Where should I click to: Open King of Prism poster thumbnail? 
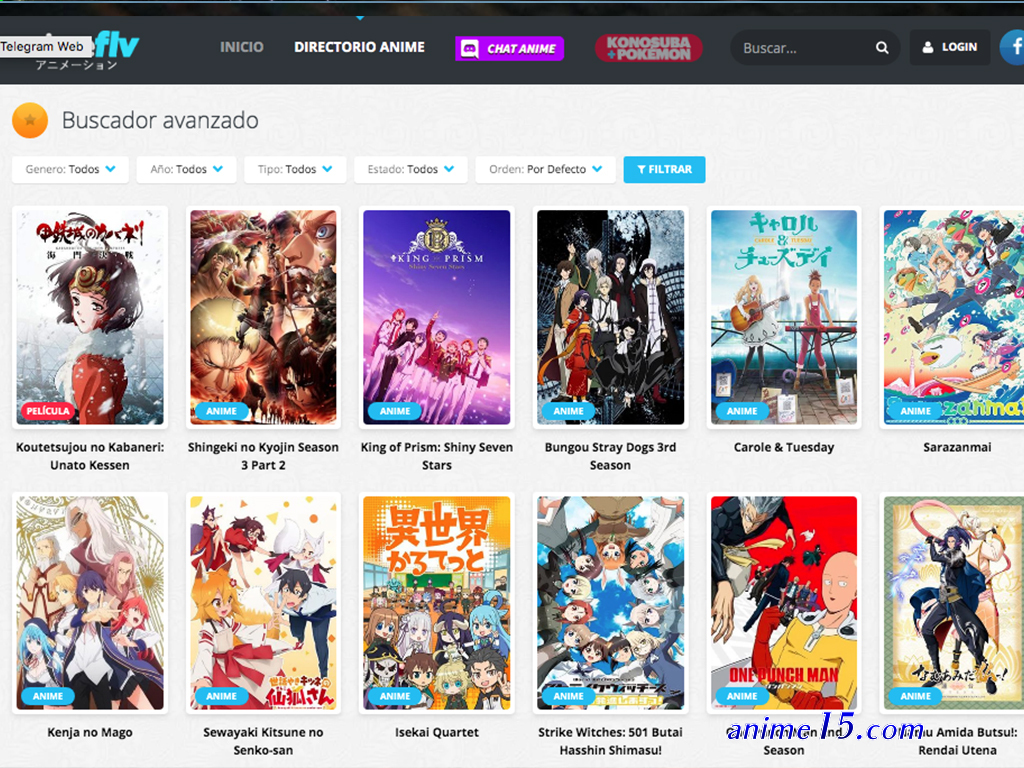click(437, 317)
